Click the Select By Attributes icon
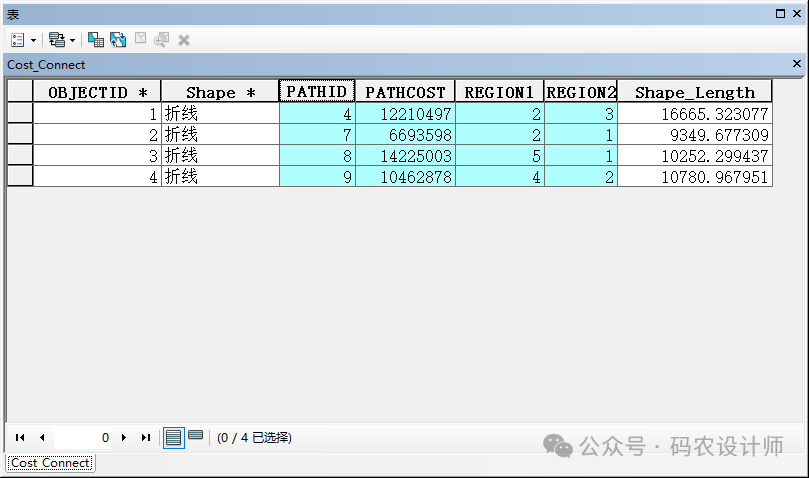809x478 pixels. [x=96, y=40]
